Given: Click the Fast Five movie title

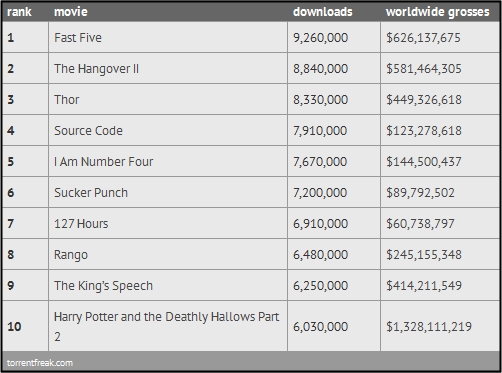Looking at the screenshot, I should [78, 38].
